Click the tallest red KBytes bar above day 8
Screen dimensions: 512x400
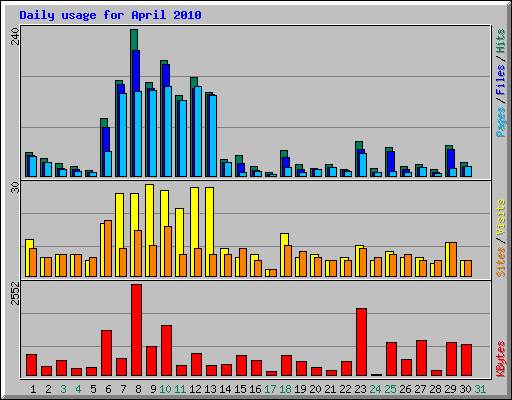136,330
